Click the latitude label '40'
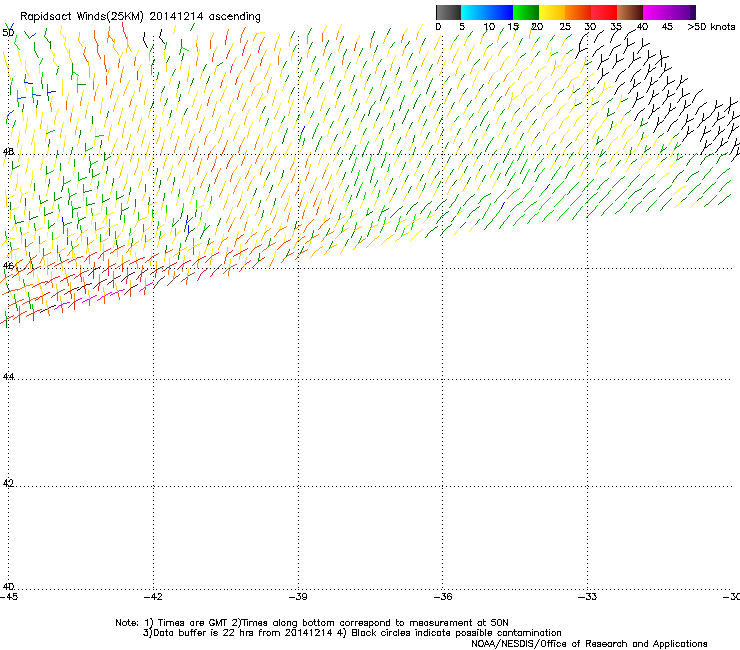Image resolution: width=740 pixels, height=650 pixels. click(8, 586)
